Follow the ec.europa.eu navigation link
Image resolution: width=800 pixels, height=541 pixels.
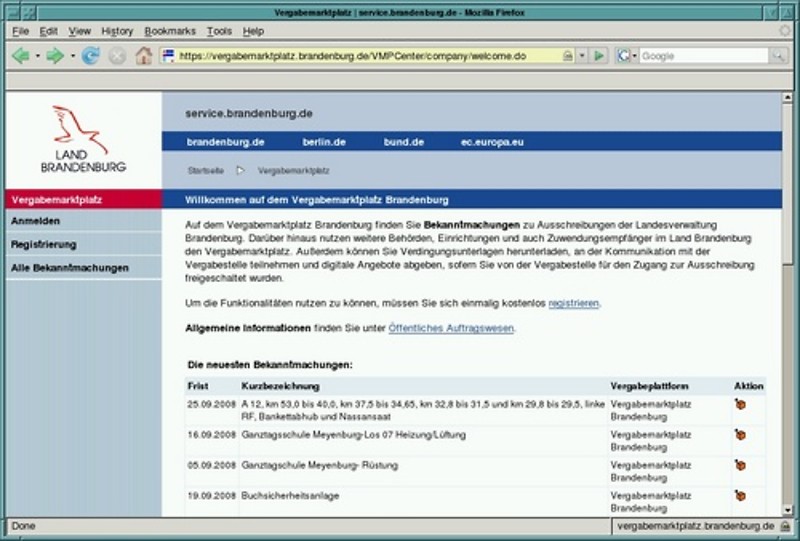492,142
